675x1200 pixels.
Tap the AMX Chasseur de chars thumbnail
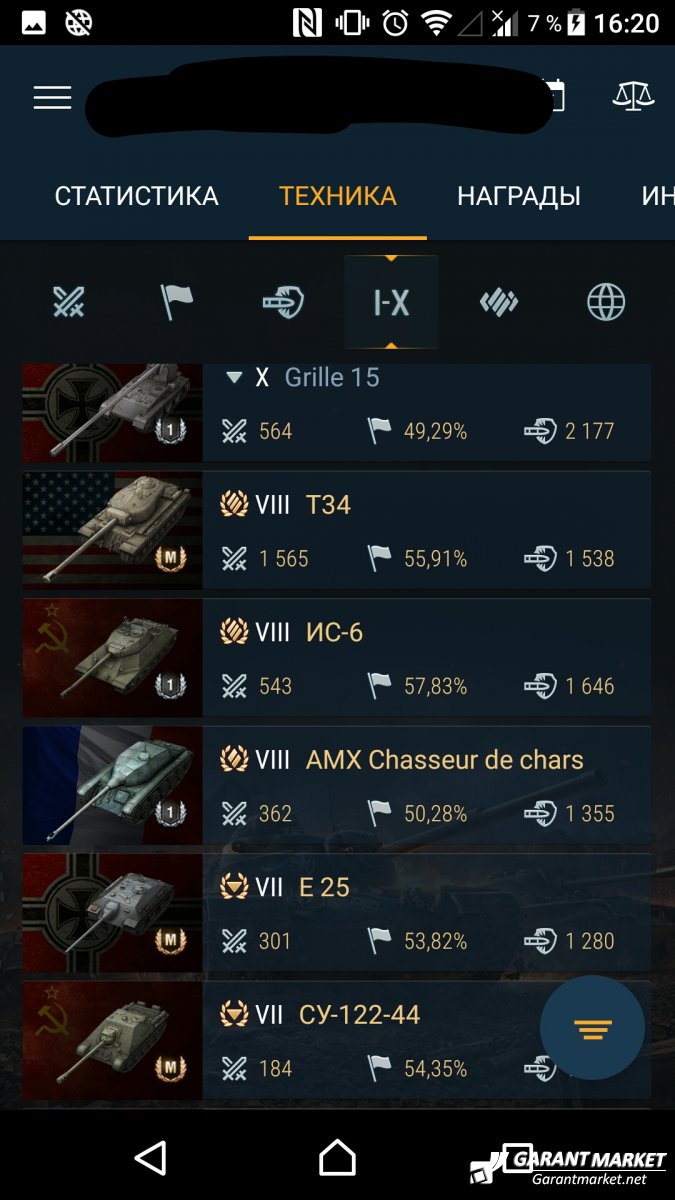[112, 785]
